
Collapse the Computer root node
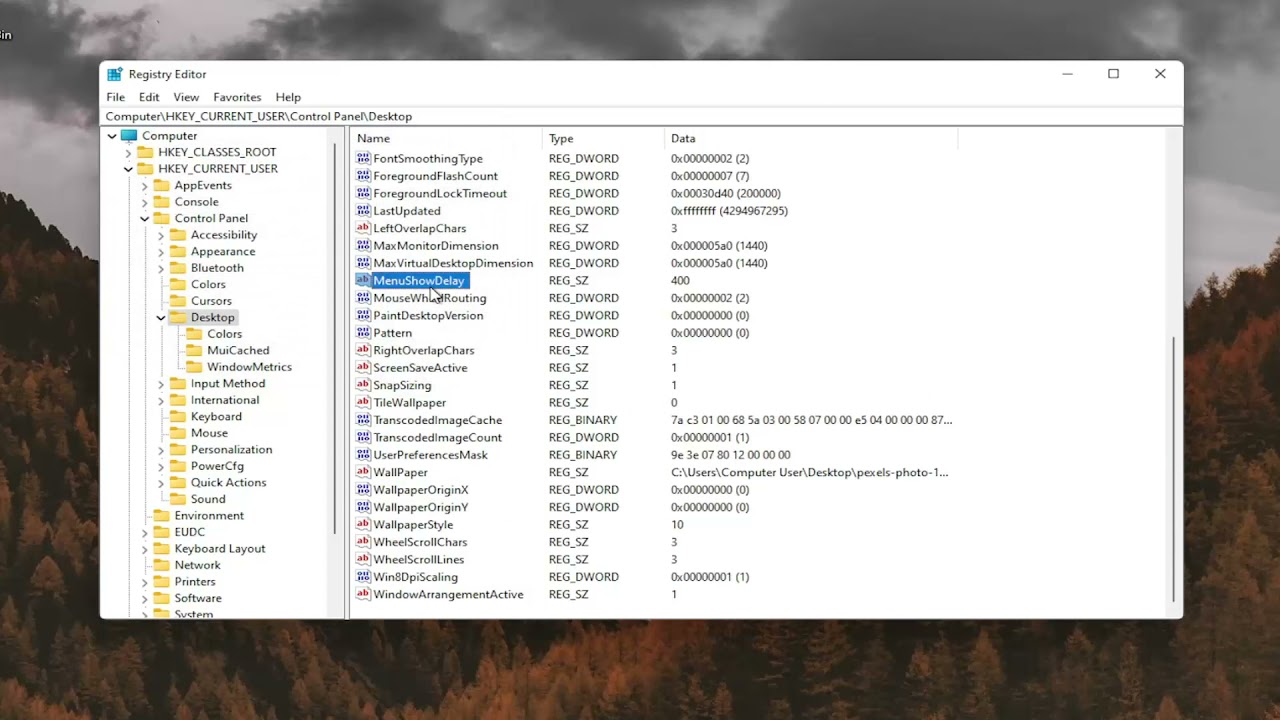pos(112,136)
